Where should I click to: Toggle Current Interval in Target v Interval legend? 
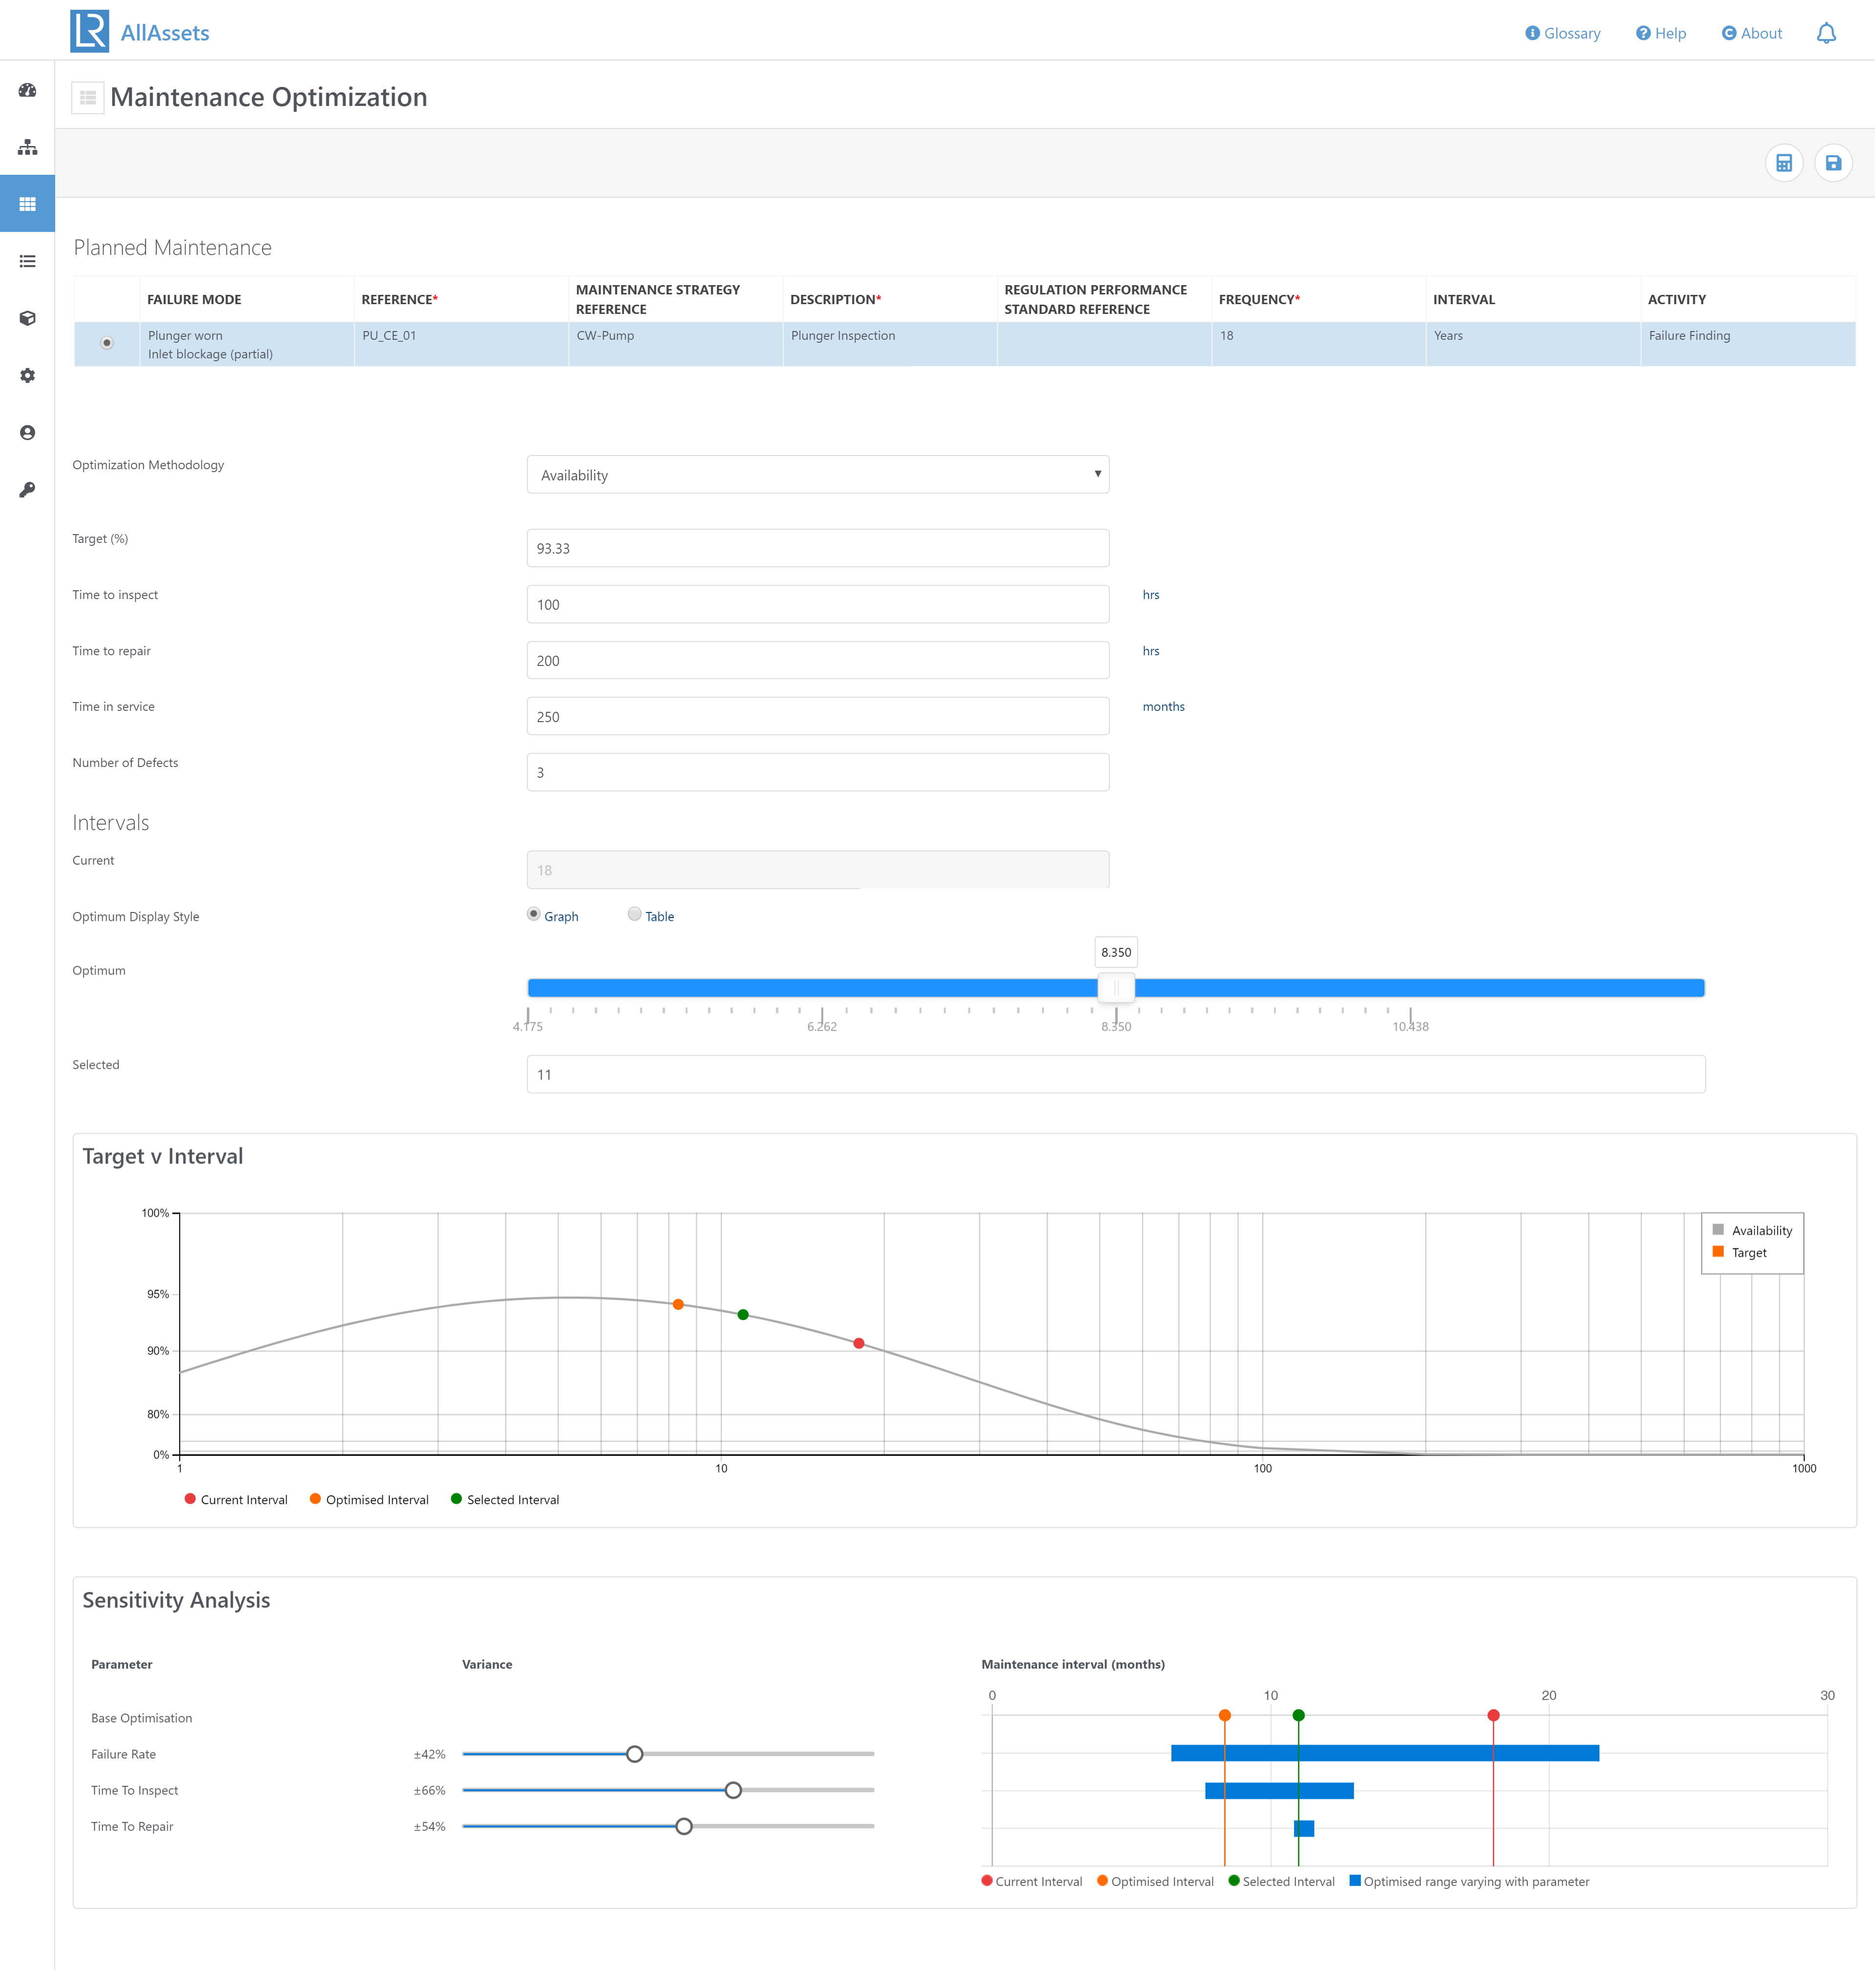coord(236,1499)
